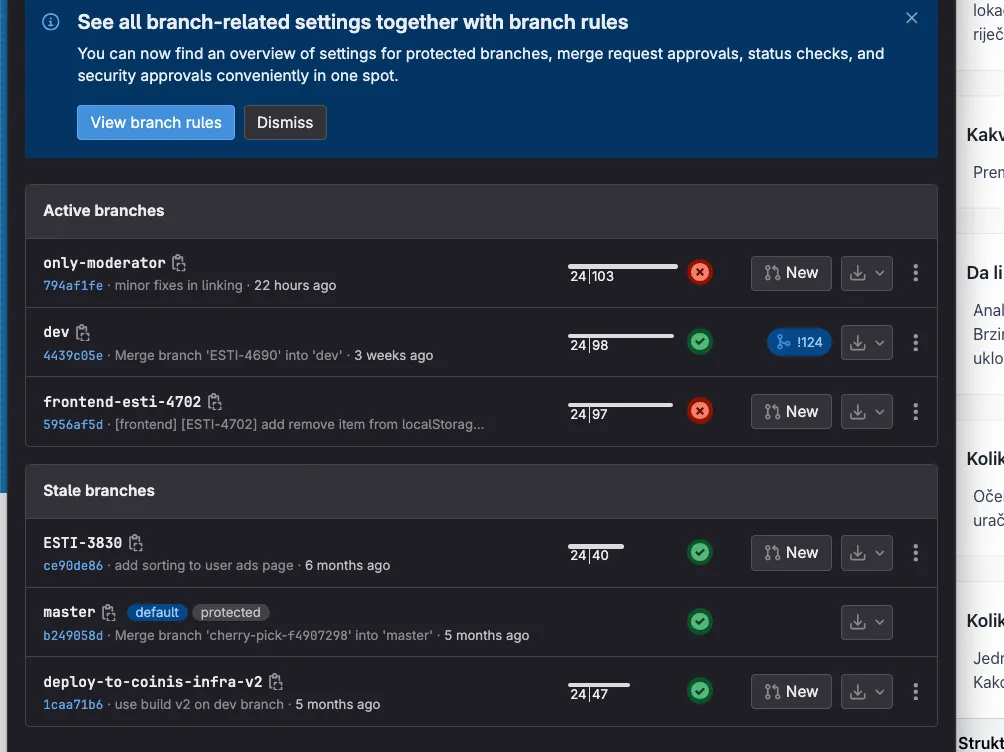This screenshot has width=1004, height=752.
Task: Open more actions menu for ESTI-3830
Action: tap(915, 552)
